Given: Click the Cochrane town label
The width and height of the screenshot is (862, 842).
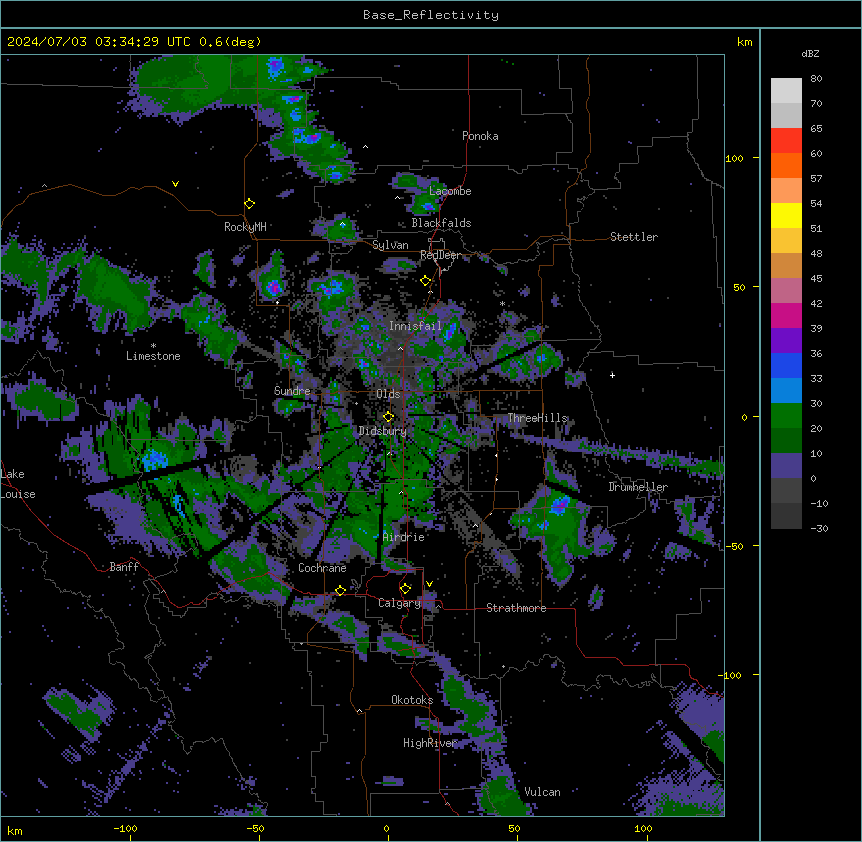Looking at the screenshot, I should 322,568.
